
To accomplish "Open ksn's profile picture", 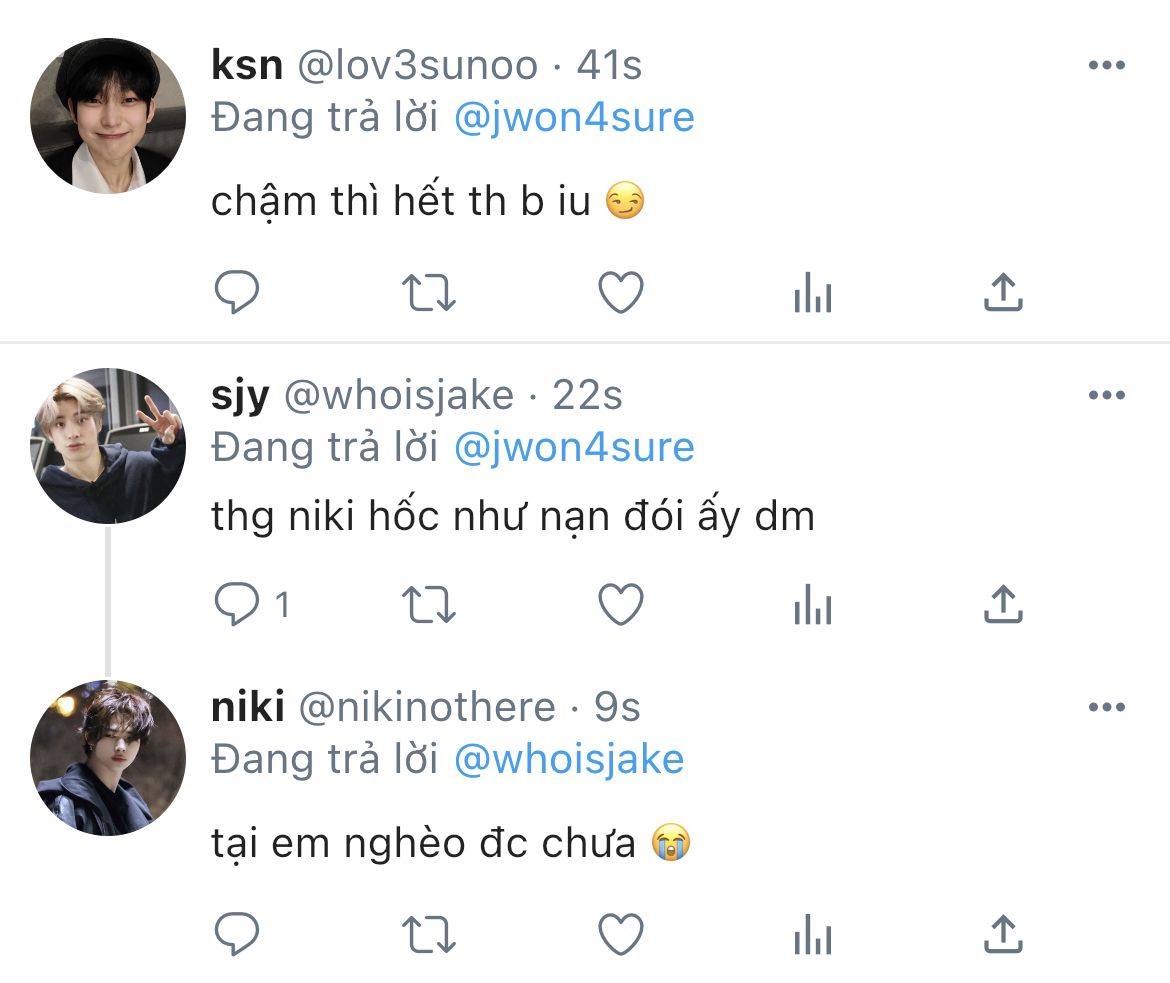I will click(x=108, y=116).
